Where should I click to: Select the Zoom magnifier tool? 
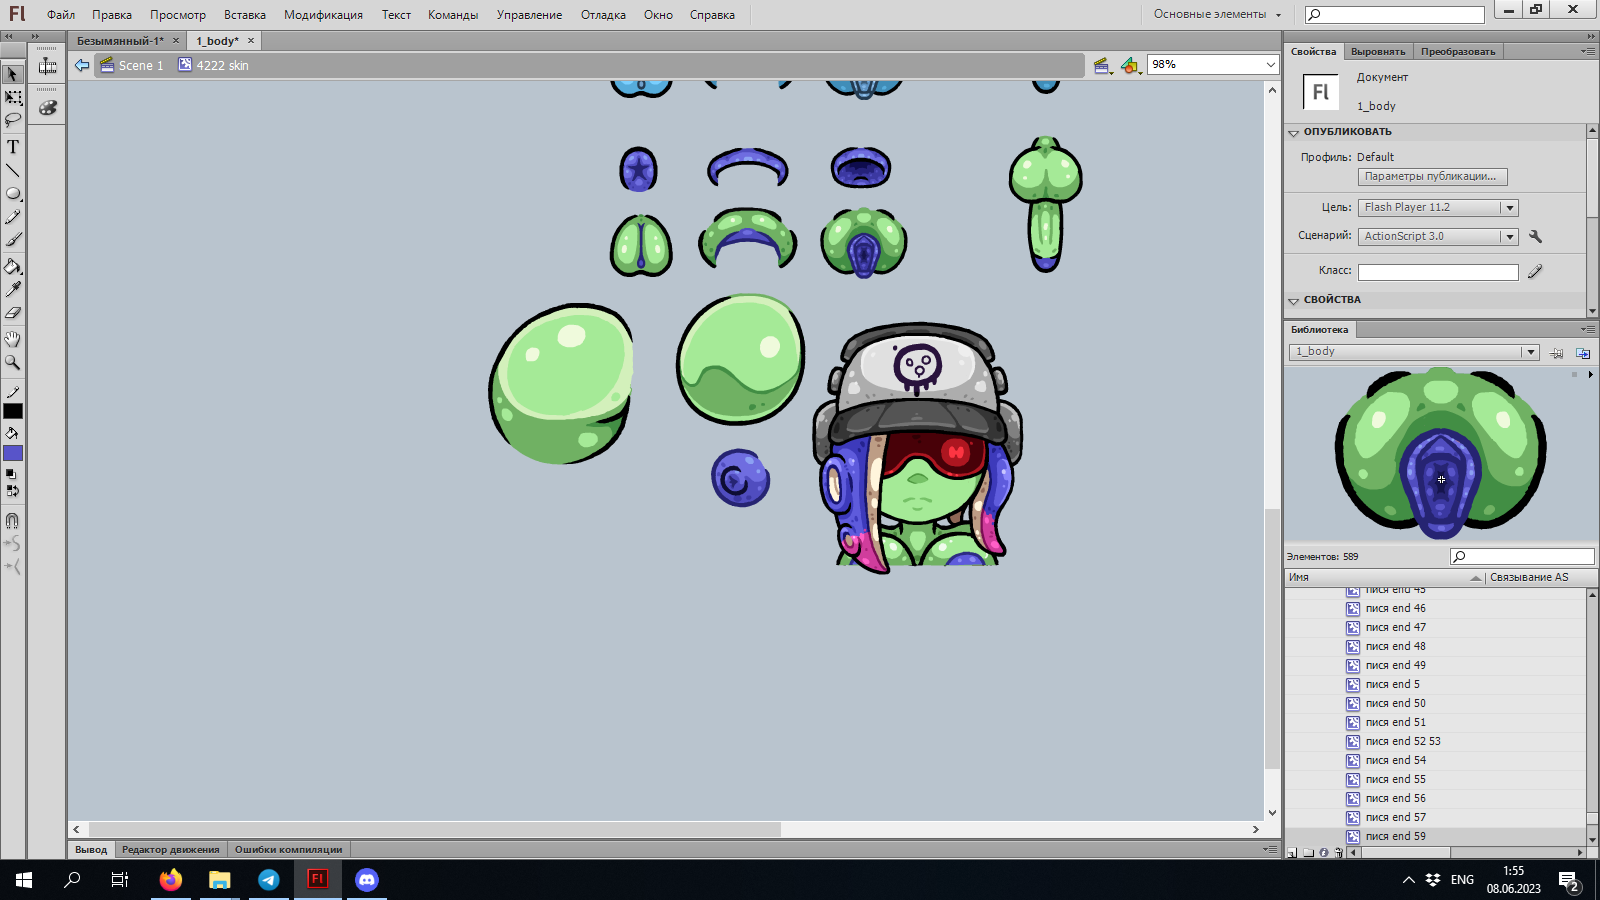tap(13, 362)
